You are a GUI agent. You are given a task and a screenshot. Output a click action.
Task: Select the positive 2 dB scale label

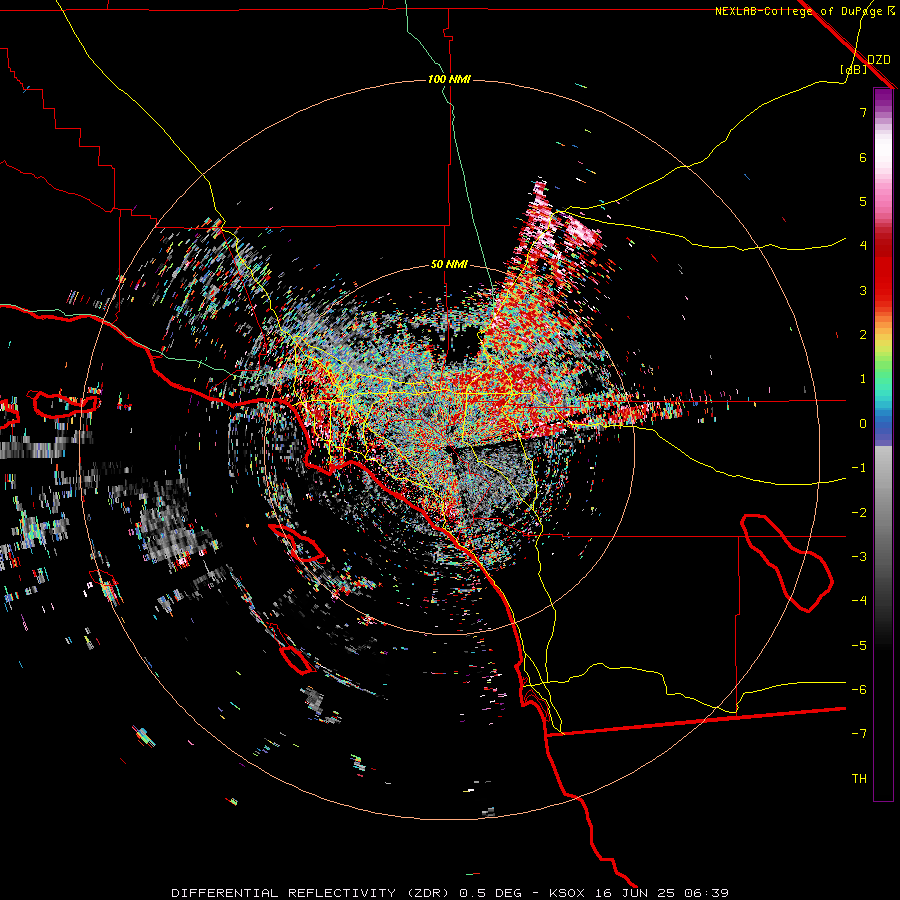pos(863,335)
